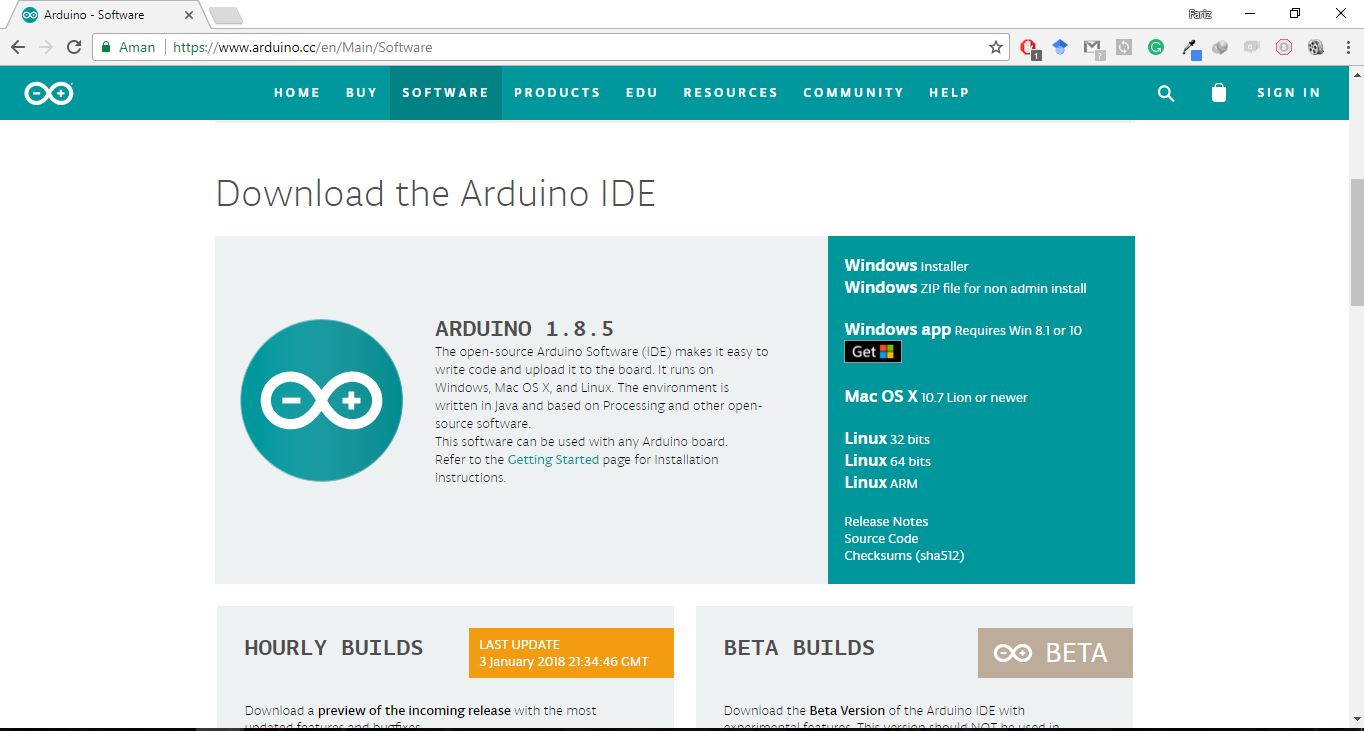The height and width of the screenshot is (731, 1364).
Task: Click the BETA BUILDS heading
Action: point(799,648)
